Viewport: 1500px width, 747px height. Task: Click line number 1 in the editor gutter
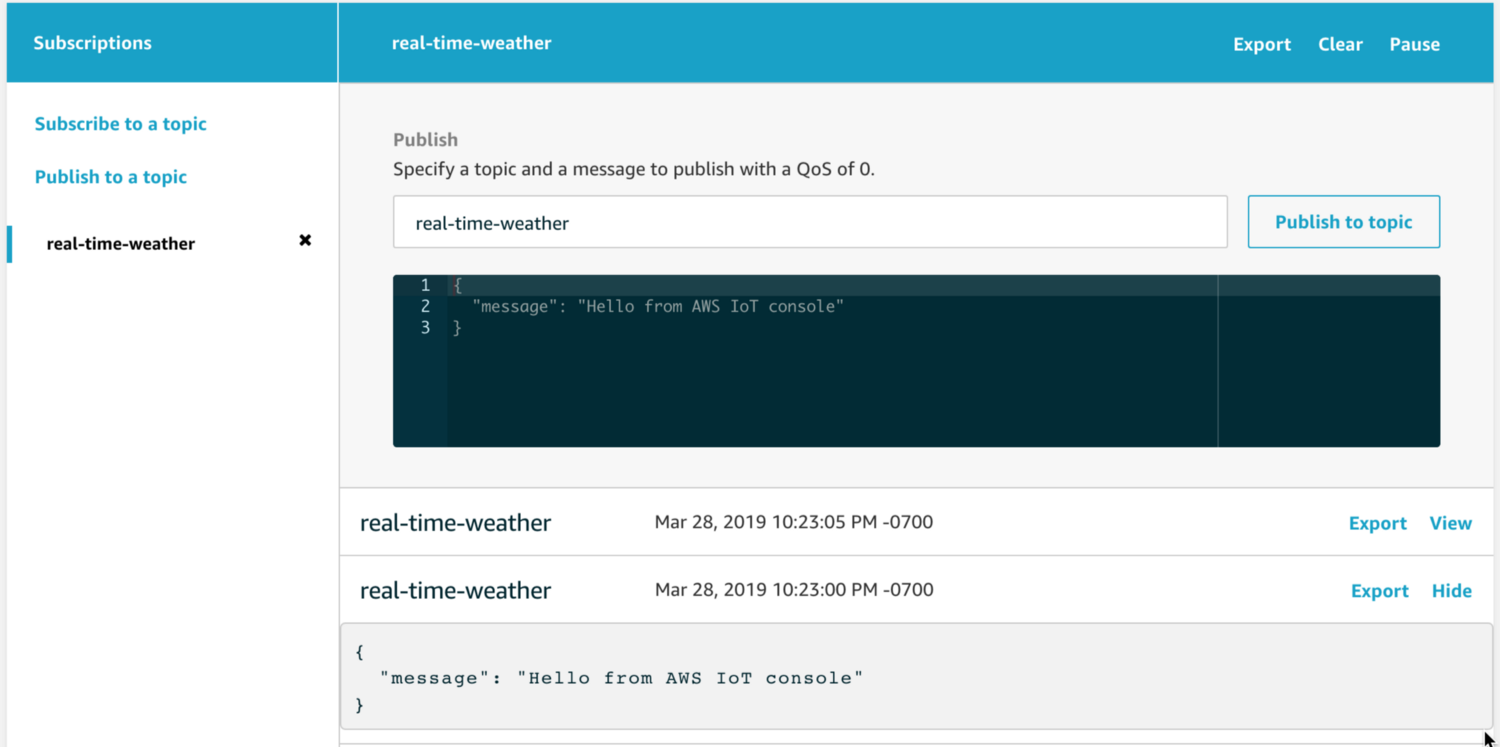click(425, 285)
